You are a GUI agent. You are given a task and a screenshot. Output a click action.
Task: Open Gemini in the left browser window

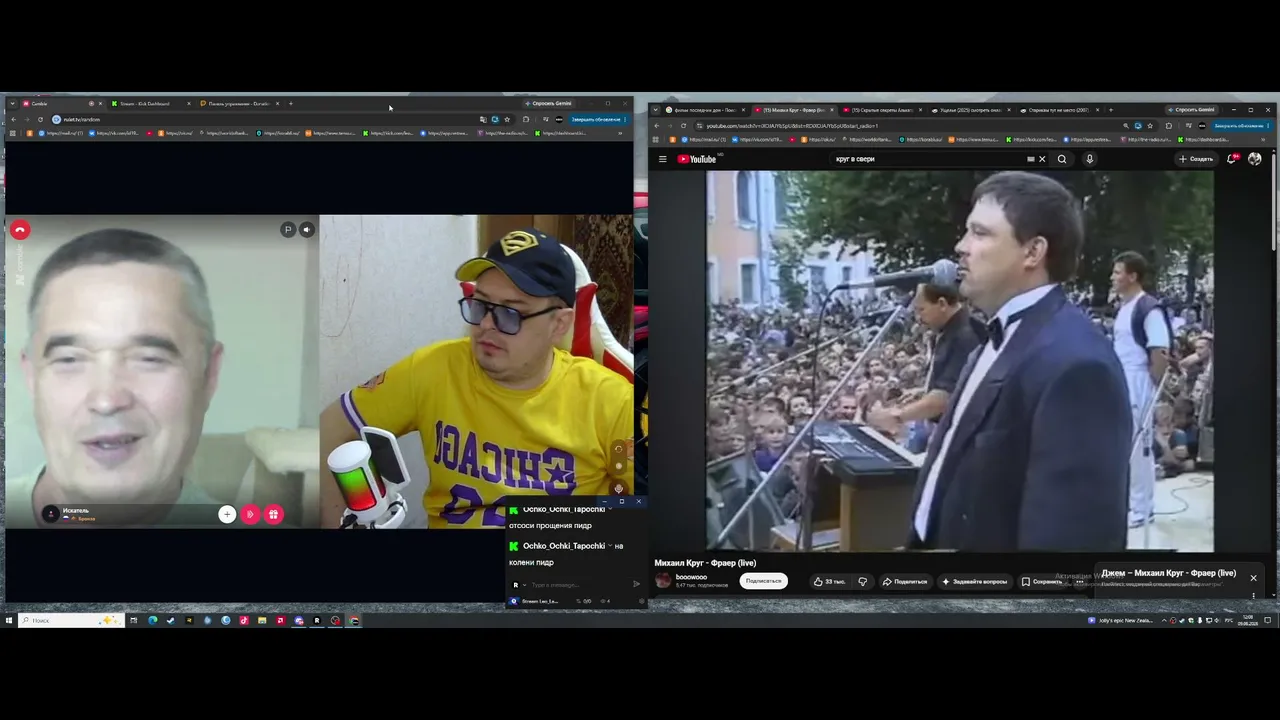pos(550,103)
